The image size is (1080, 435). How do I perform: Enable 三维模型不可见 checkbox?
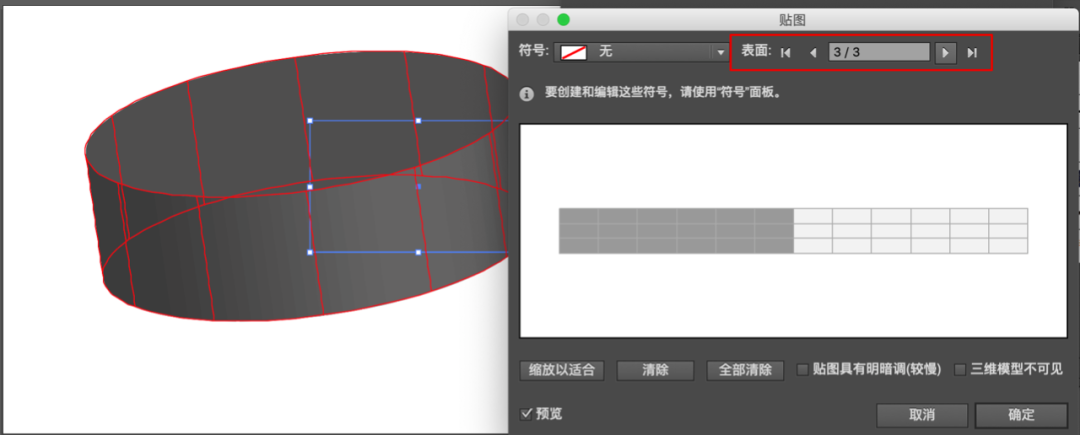pos(959,370)
